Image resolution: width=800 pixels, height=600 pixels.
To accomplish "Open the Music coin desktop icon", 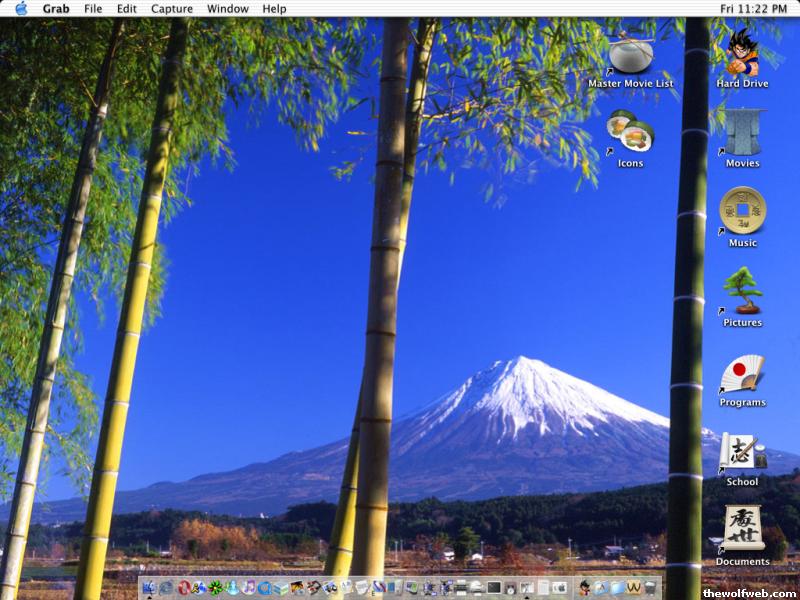I will click(x=742, y=211).
